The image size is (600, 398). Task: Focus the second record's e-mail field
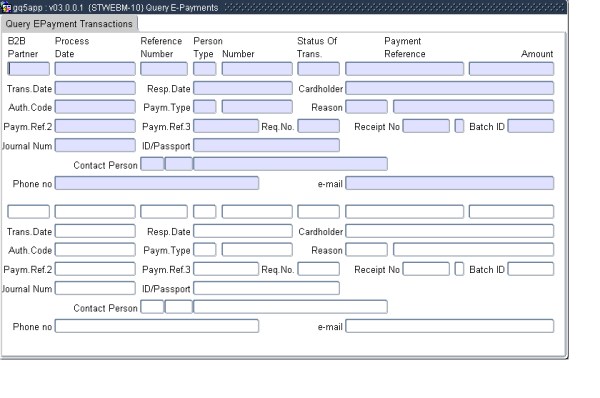point(450,326)
